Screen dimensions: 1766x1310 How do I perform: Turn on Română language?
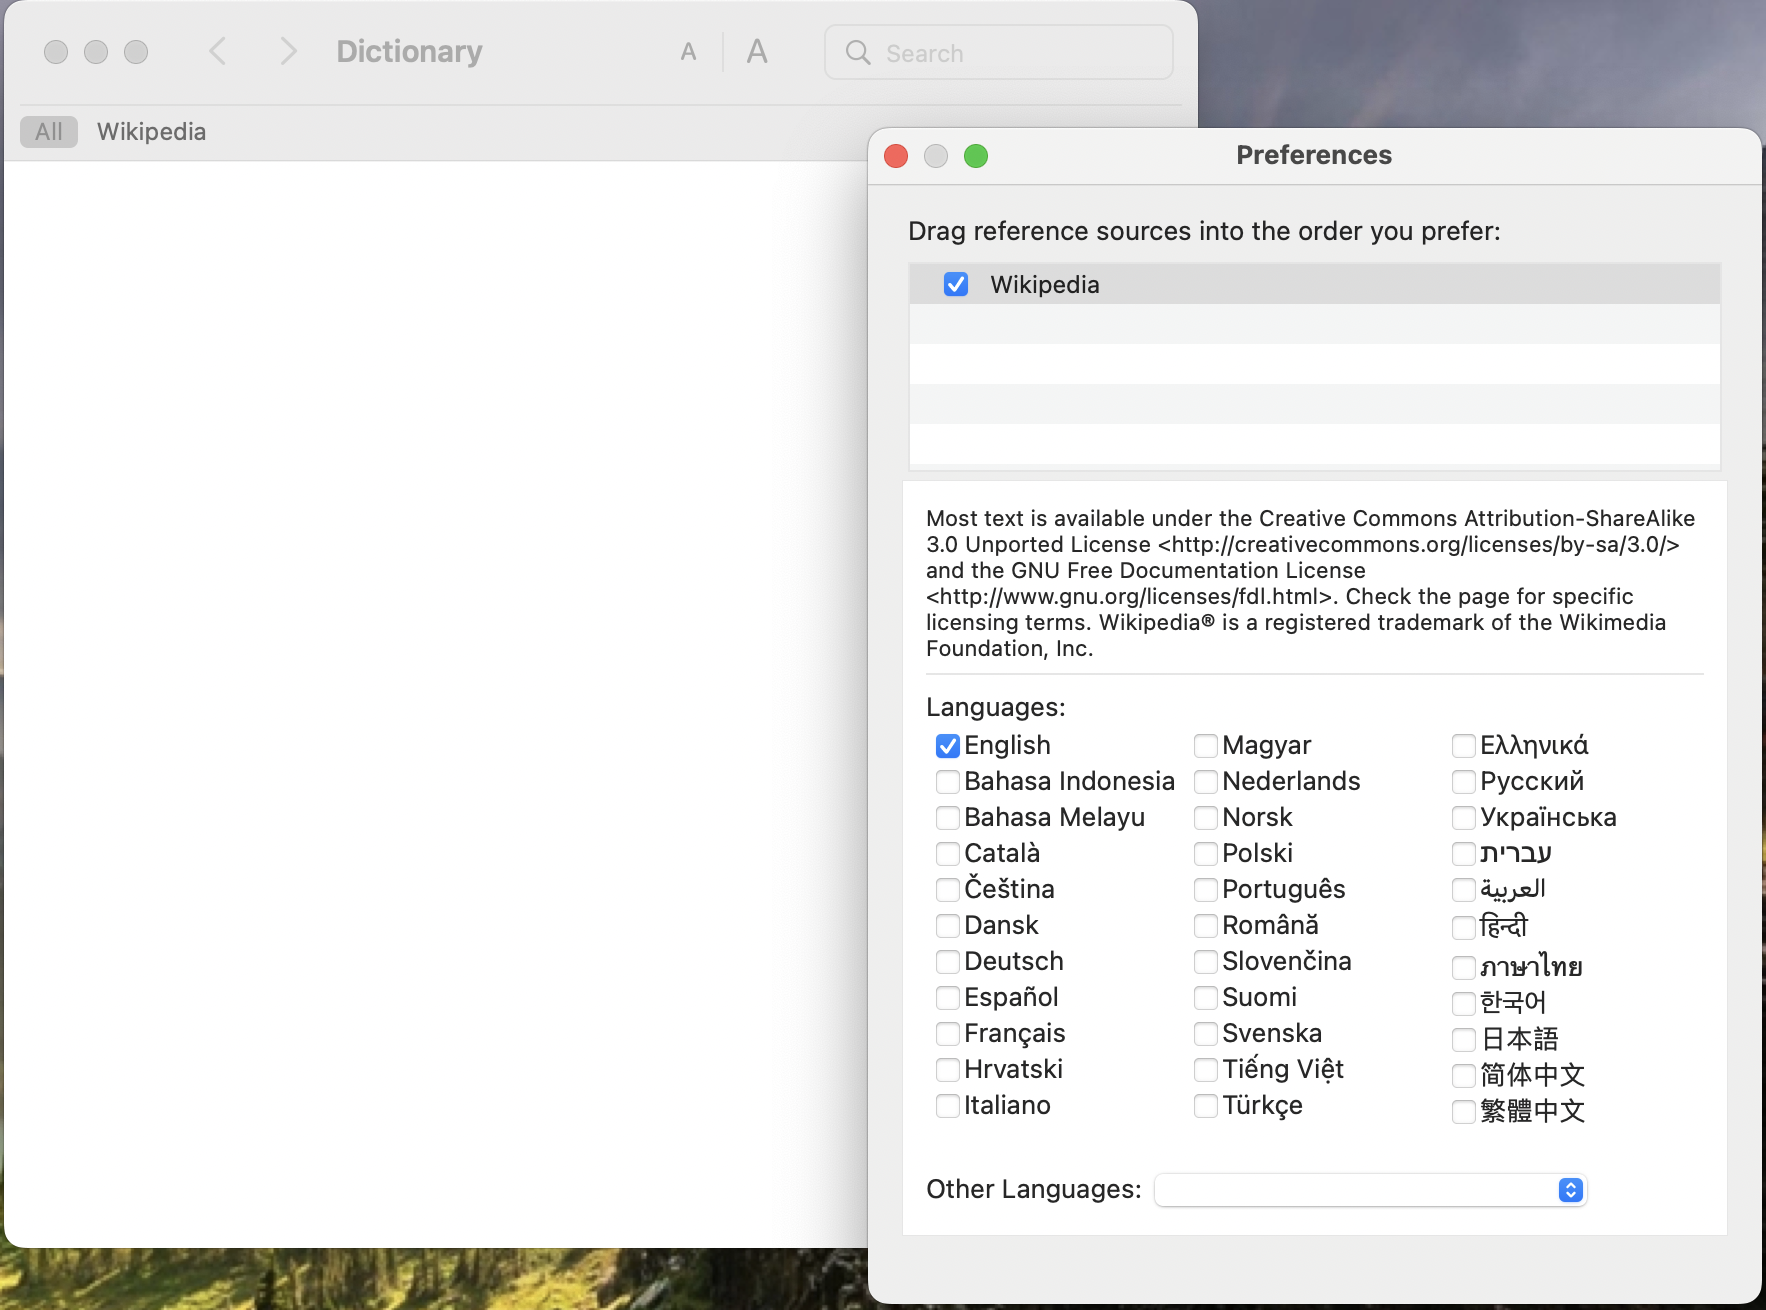pyautogui.click(x=1206, y=926)
